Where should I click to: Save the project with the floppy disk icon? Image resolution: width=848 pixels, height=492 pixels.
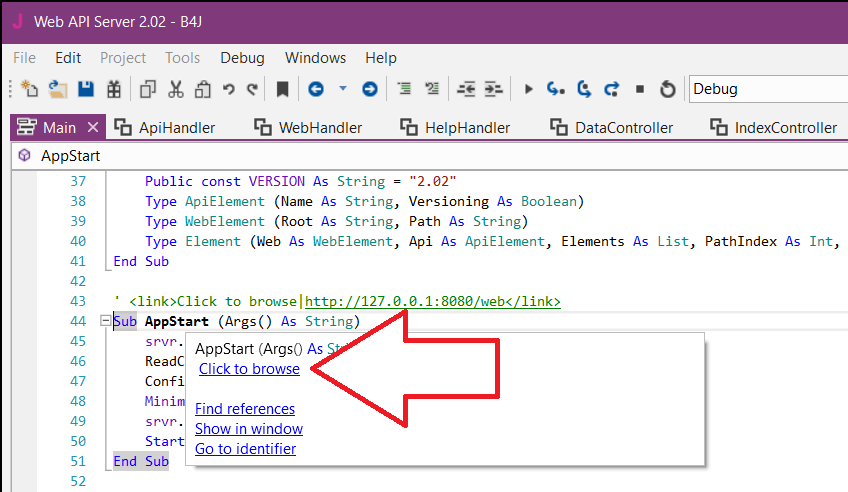(85, 89)
